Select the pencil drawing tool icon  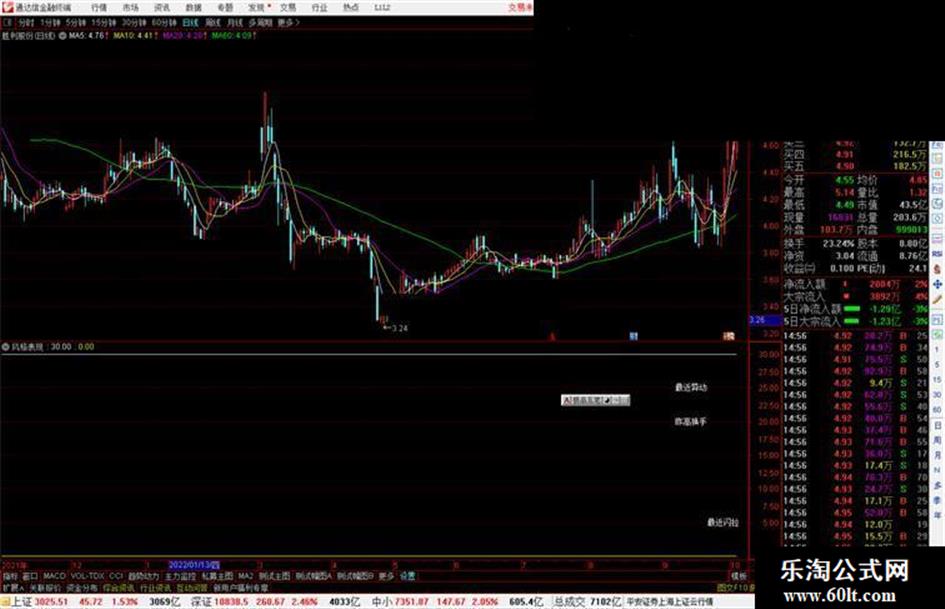pos(937,299)
